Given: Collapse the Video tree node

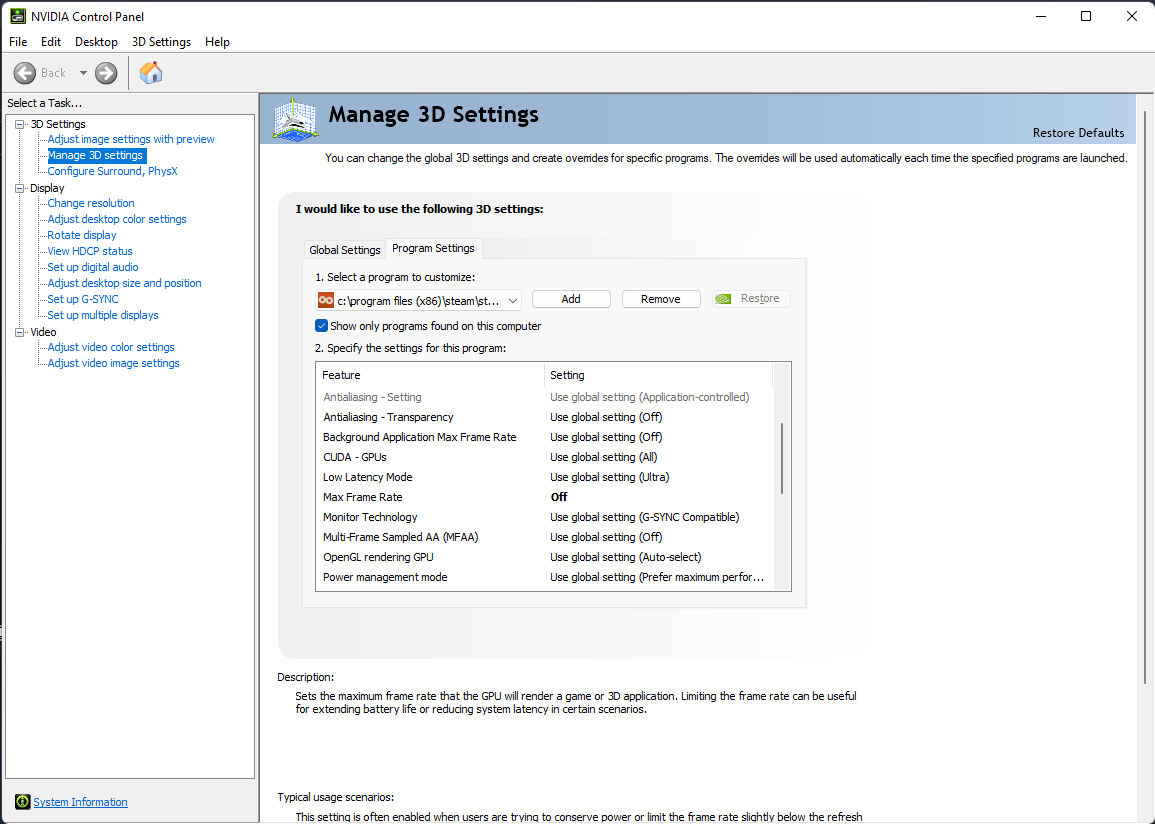Looking at the screenshot, I should pos(19,332).
